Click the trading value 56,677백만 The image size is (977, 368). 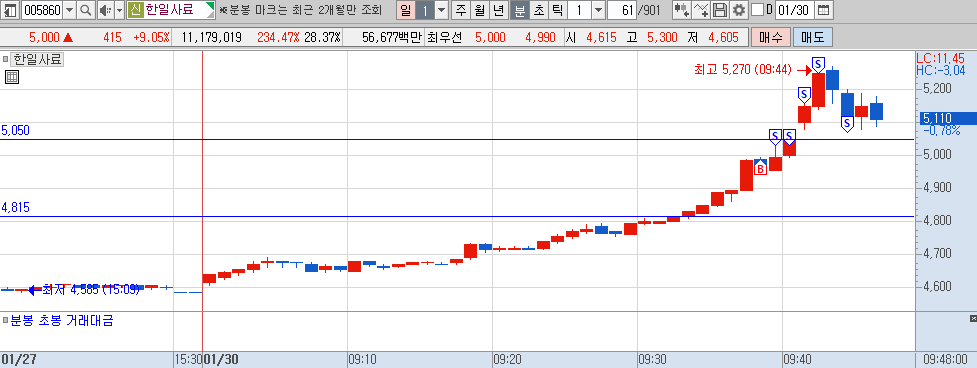click(392, 38)
